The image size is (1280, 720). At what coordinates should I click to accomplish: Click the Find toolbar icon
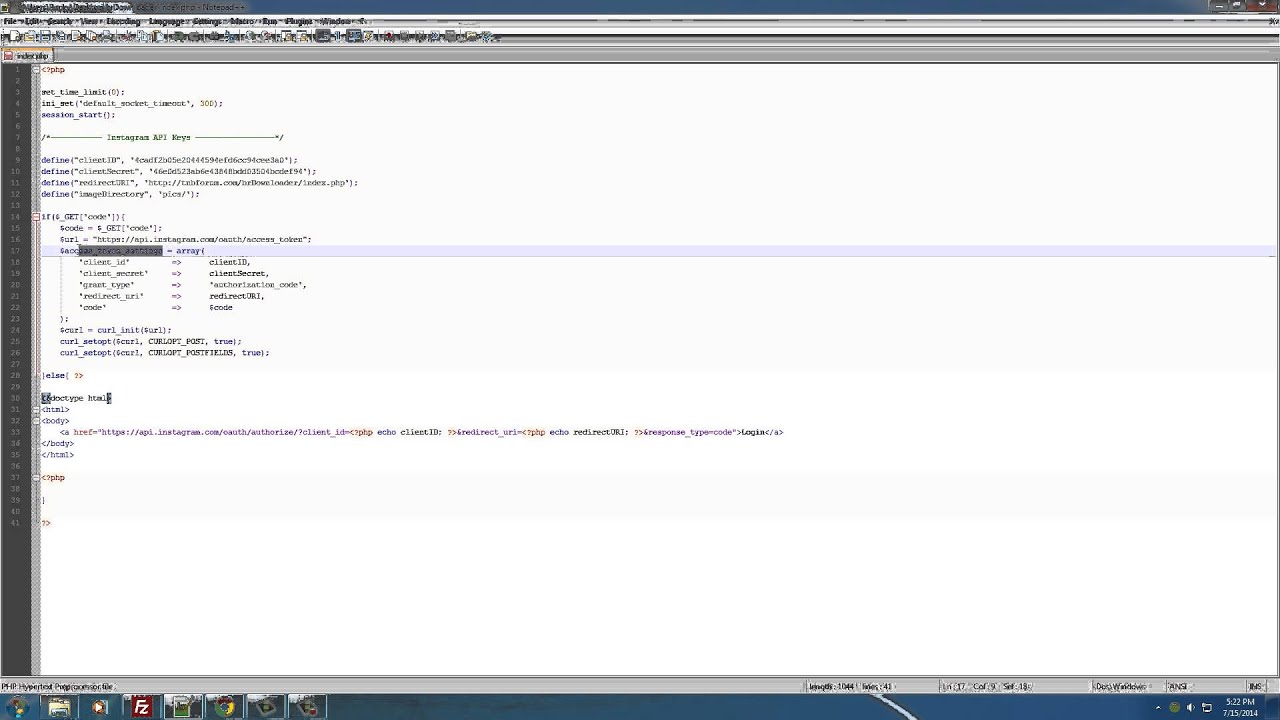(x=214, y=36)
